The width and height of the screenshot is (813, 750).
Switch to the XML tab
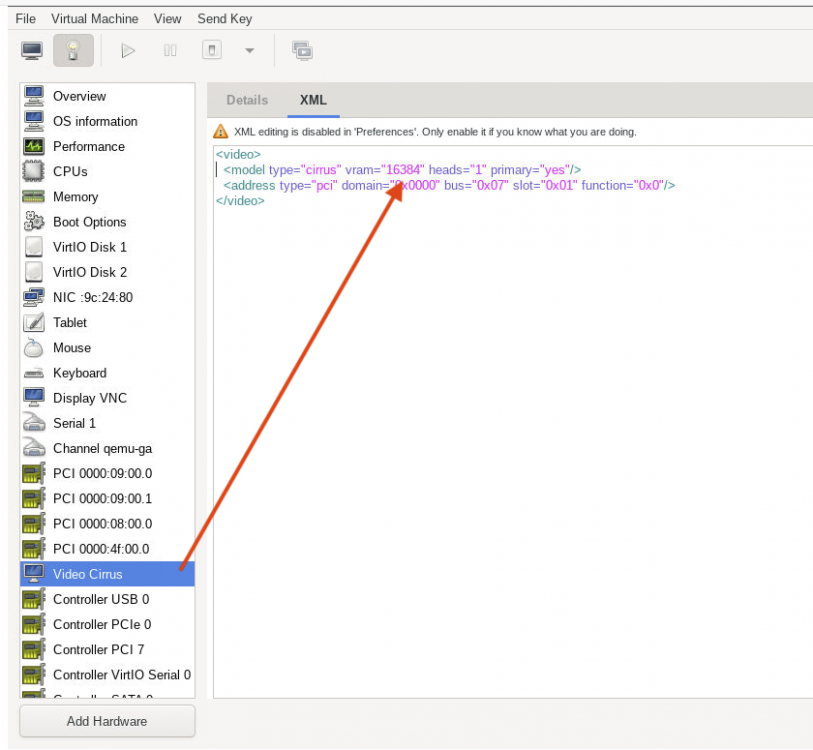tap(313, 100)
